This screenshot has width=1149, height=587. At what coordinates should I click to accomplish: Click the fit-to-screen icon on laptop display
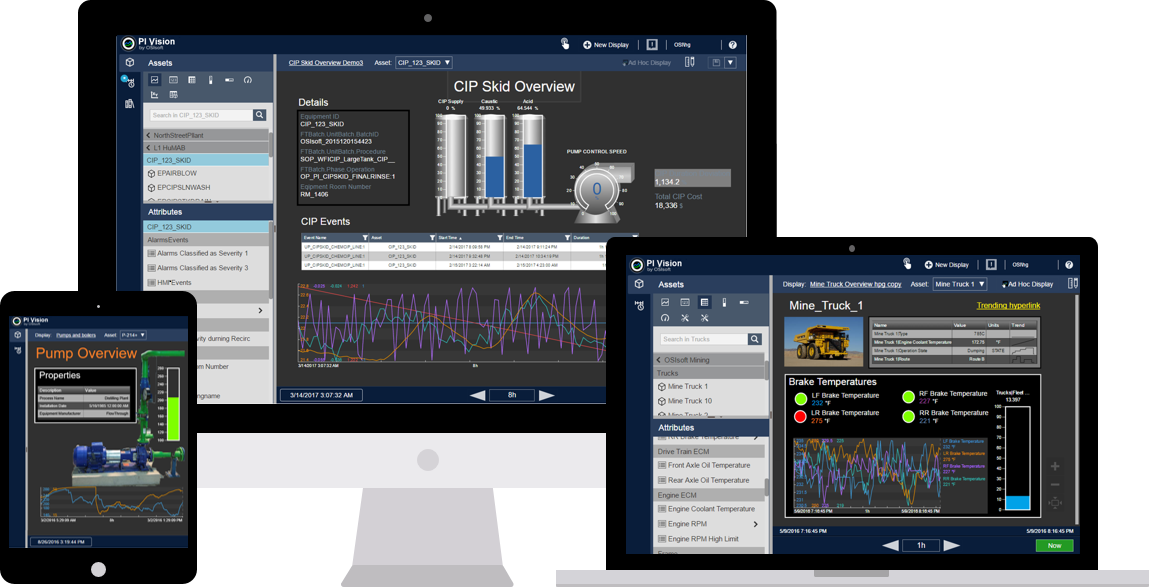1055,503
